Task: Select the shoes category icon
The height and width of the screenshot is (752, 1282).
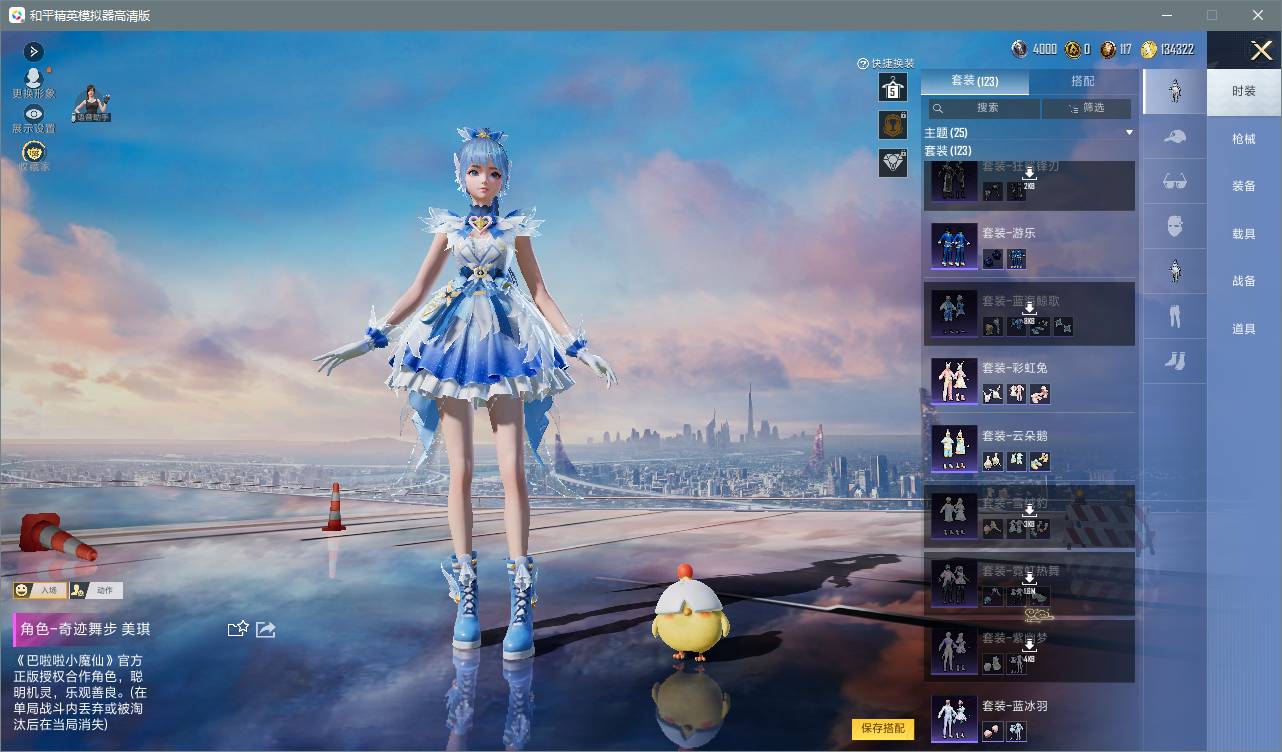Action: click(1176, 361)
